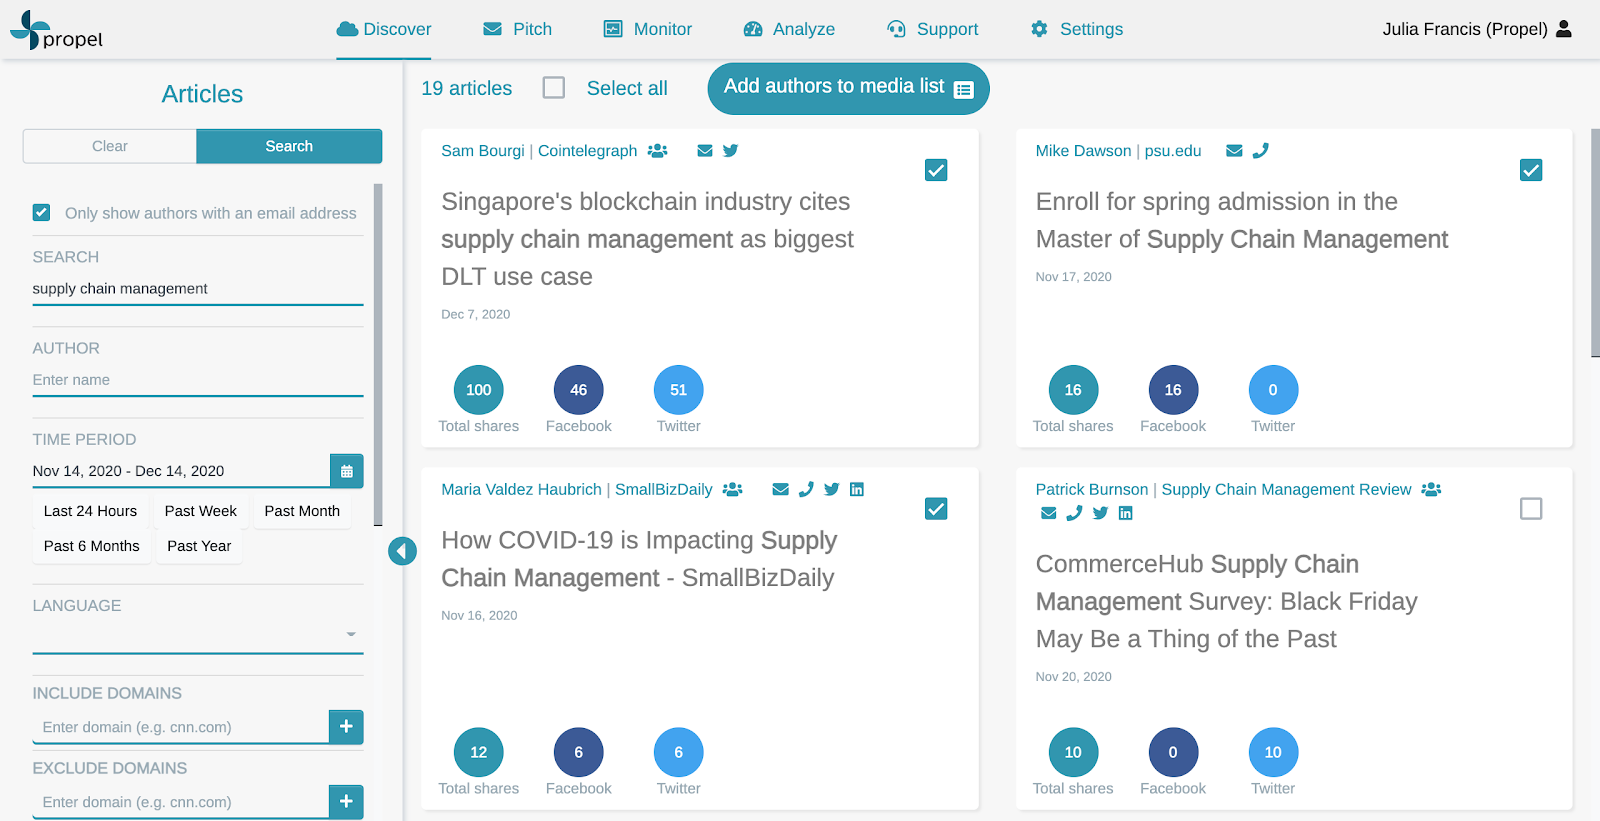Uncheck the Mike Dawson article checkbox
This screenshot has height=821, width=1600.
pyautogui.click(x=1531, y=170)
